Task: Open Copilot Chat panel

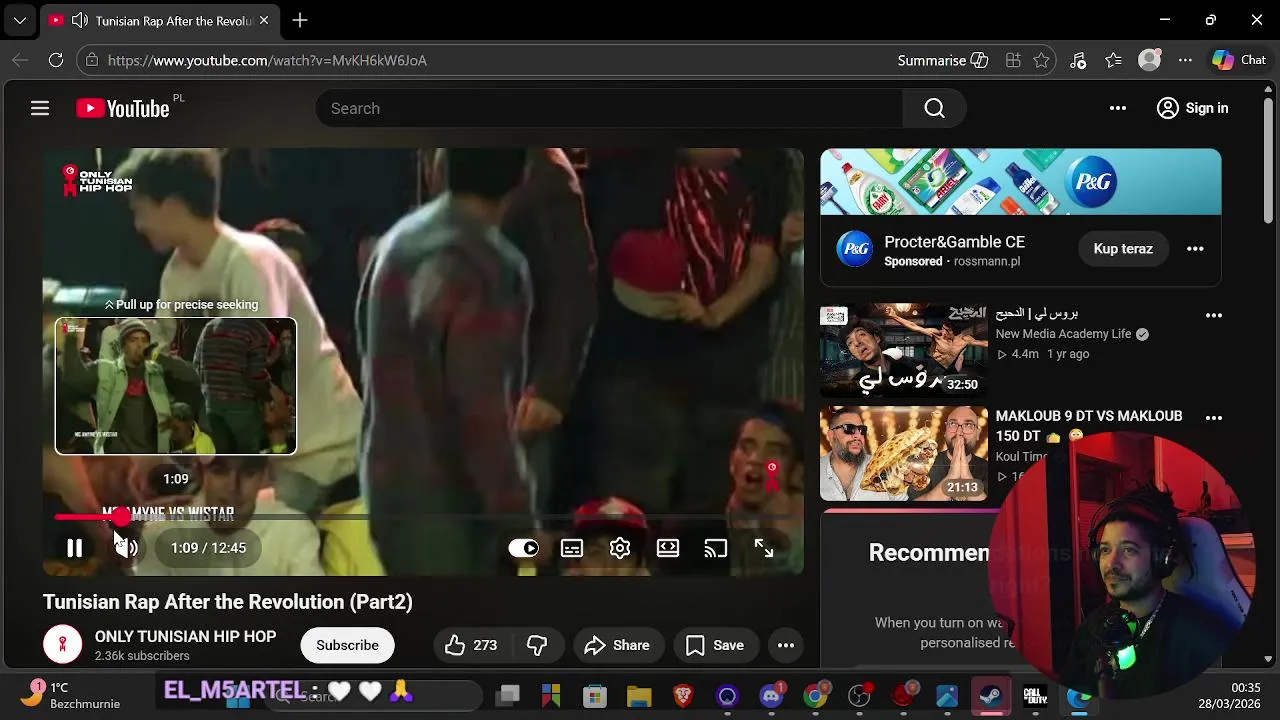Action: (1239, 60)
